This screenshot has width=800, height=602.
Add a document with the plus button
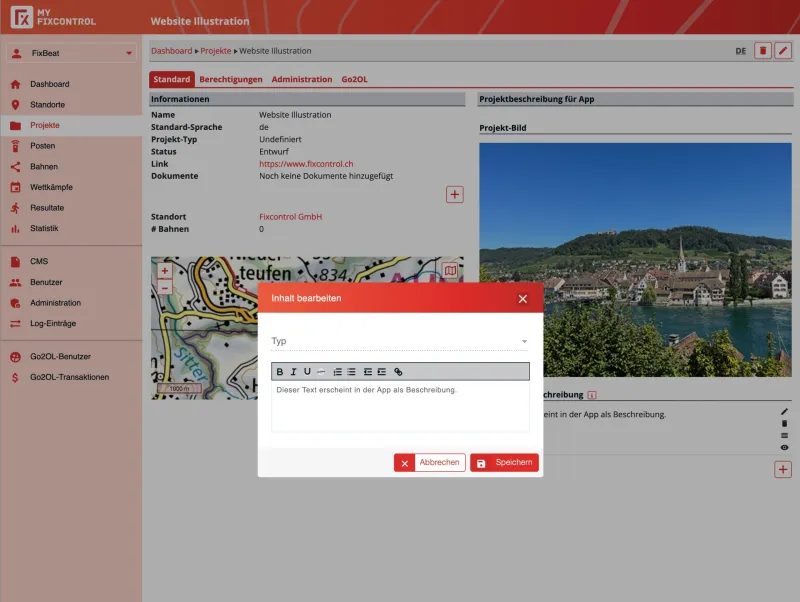point(455,194)
